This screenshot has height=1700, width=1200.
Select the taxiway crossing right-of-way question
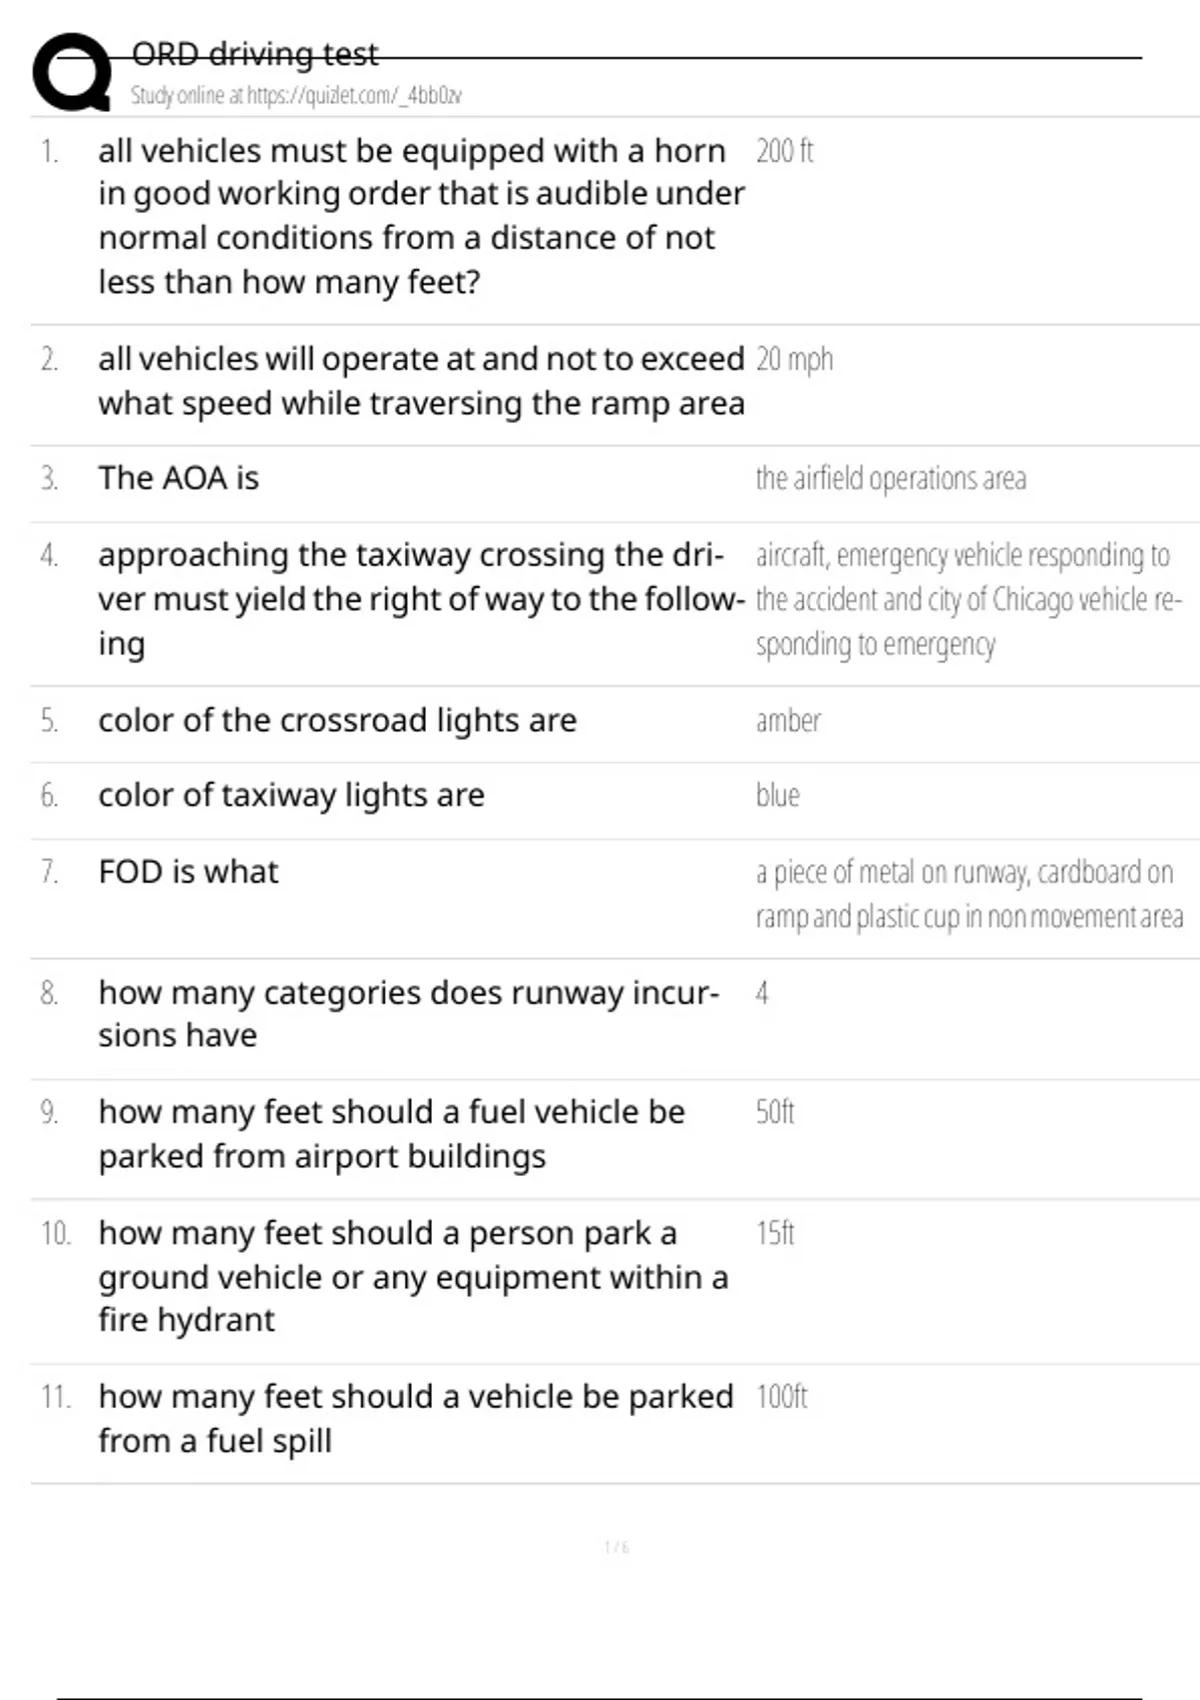421,599
